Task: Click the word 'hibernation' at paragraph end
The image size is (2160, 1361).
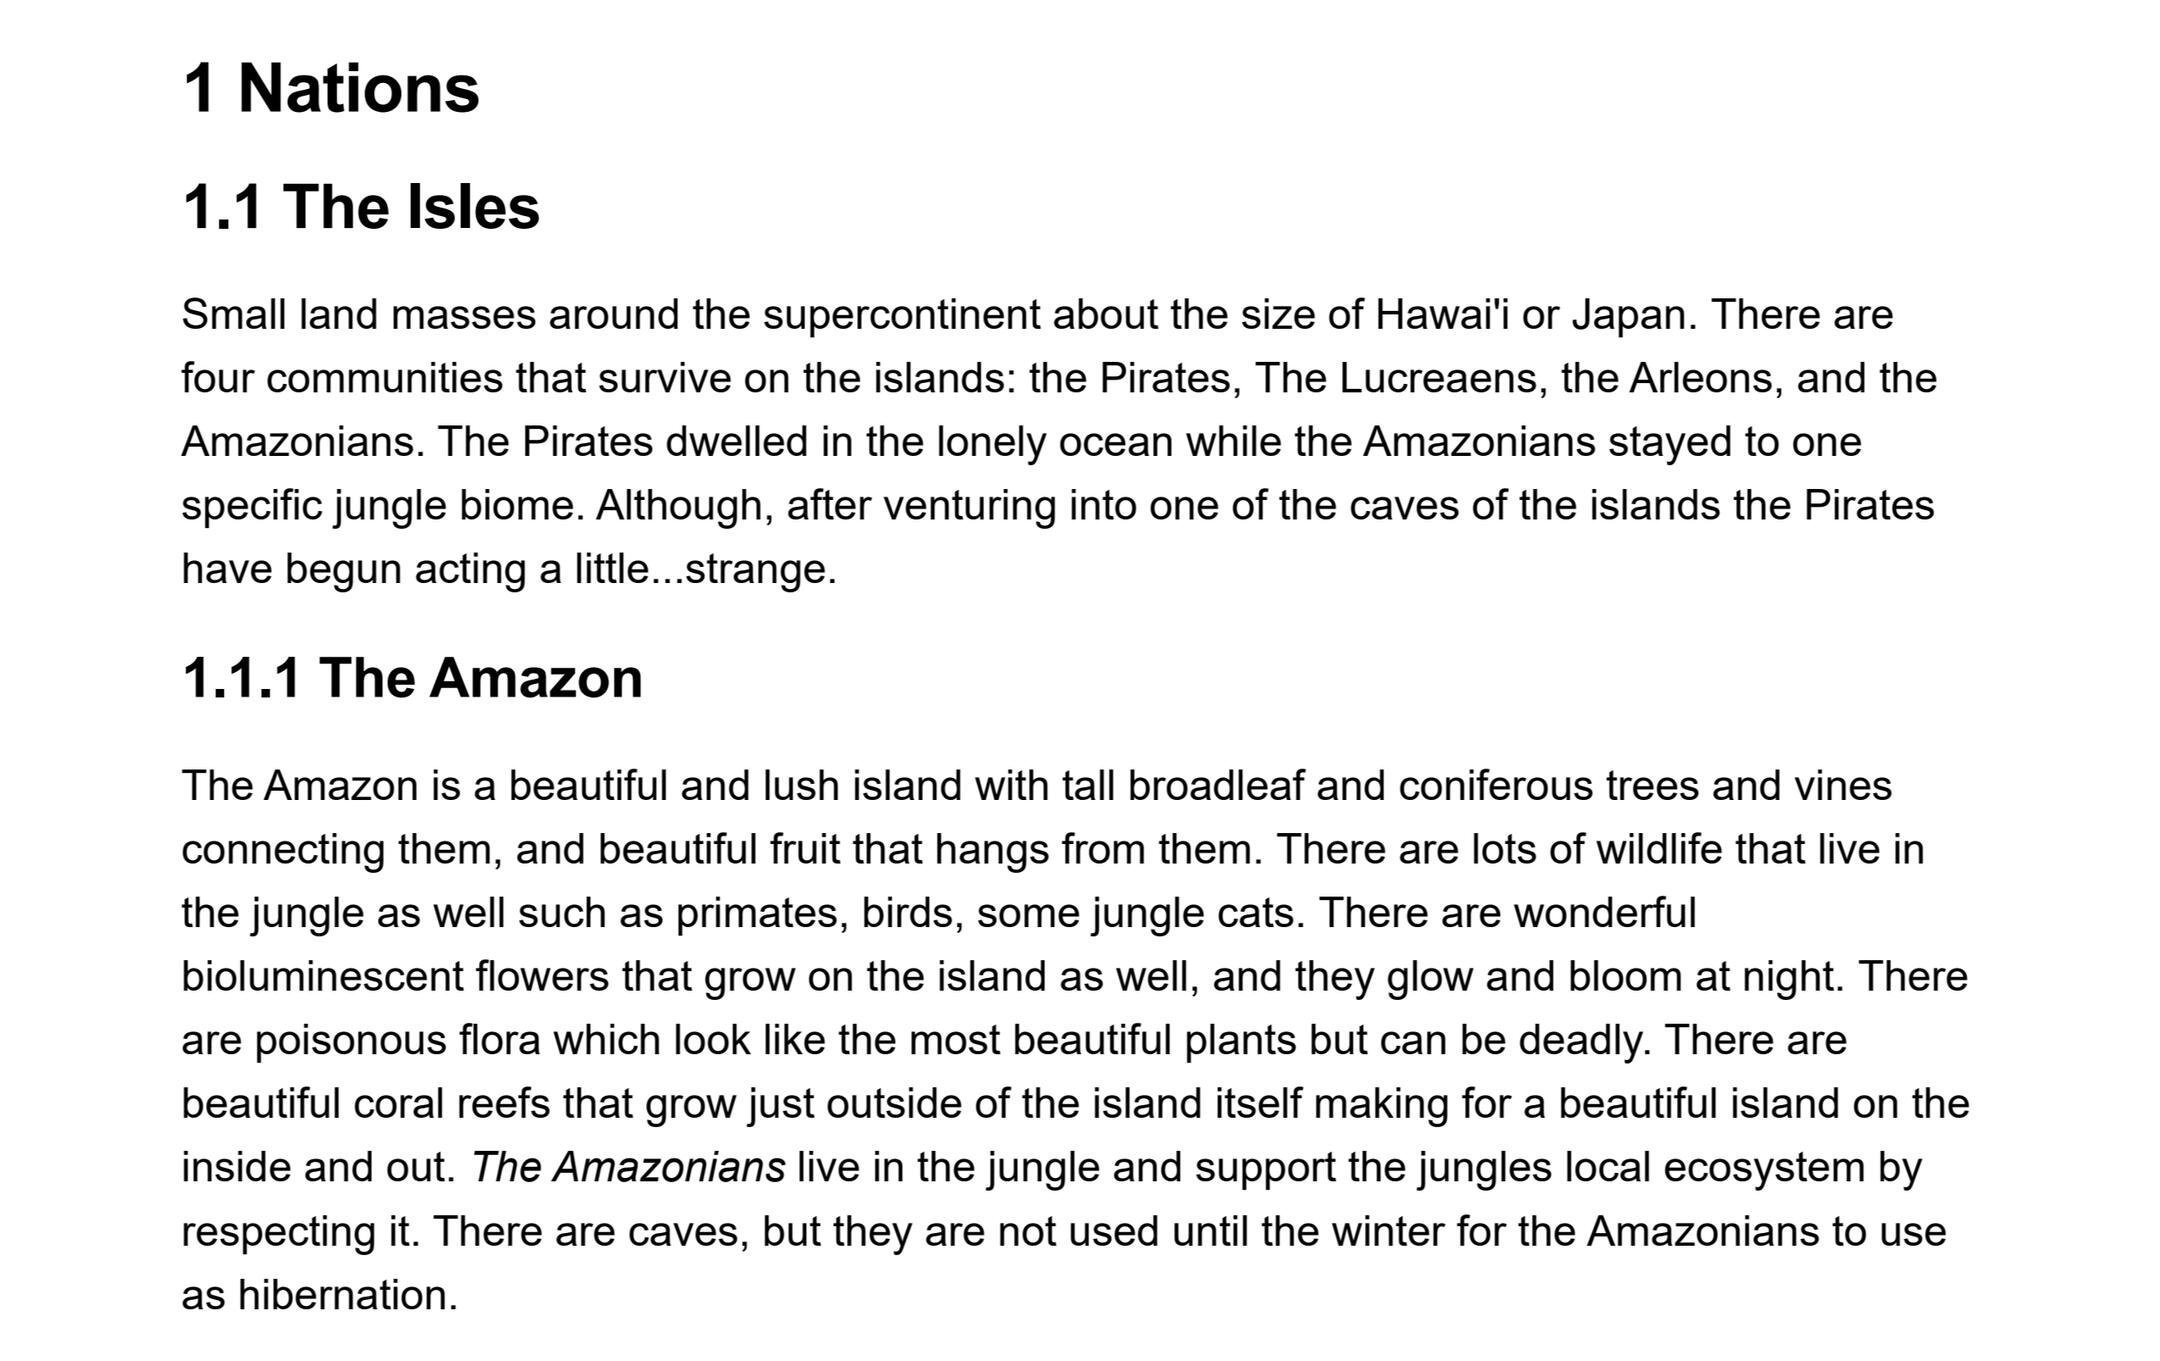Action: pyautogui.click(x=347, y=1295)
